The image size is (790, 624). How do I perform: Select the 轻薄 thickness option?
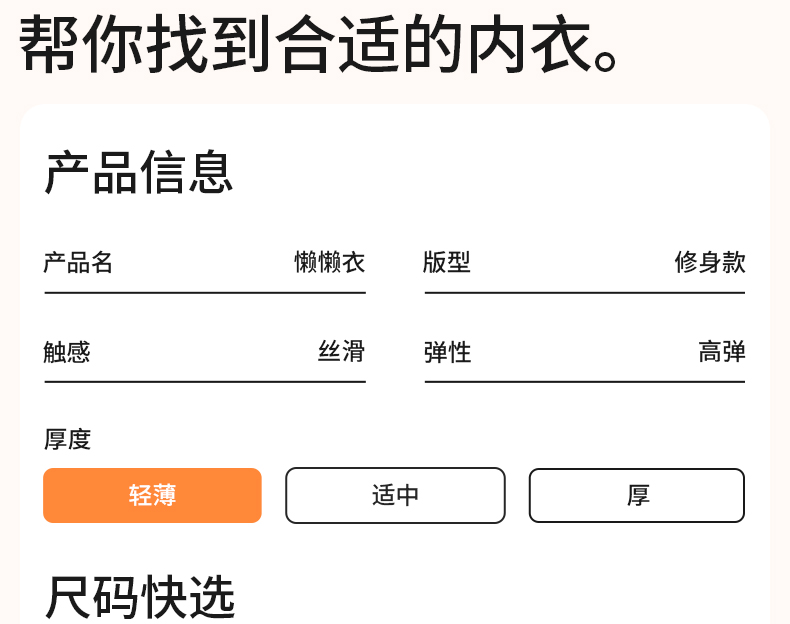152,495
